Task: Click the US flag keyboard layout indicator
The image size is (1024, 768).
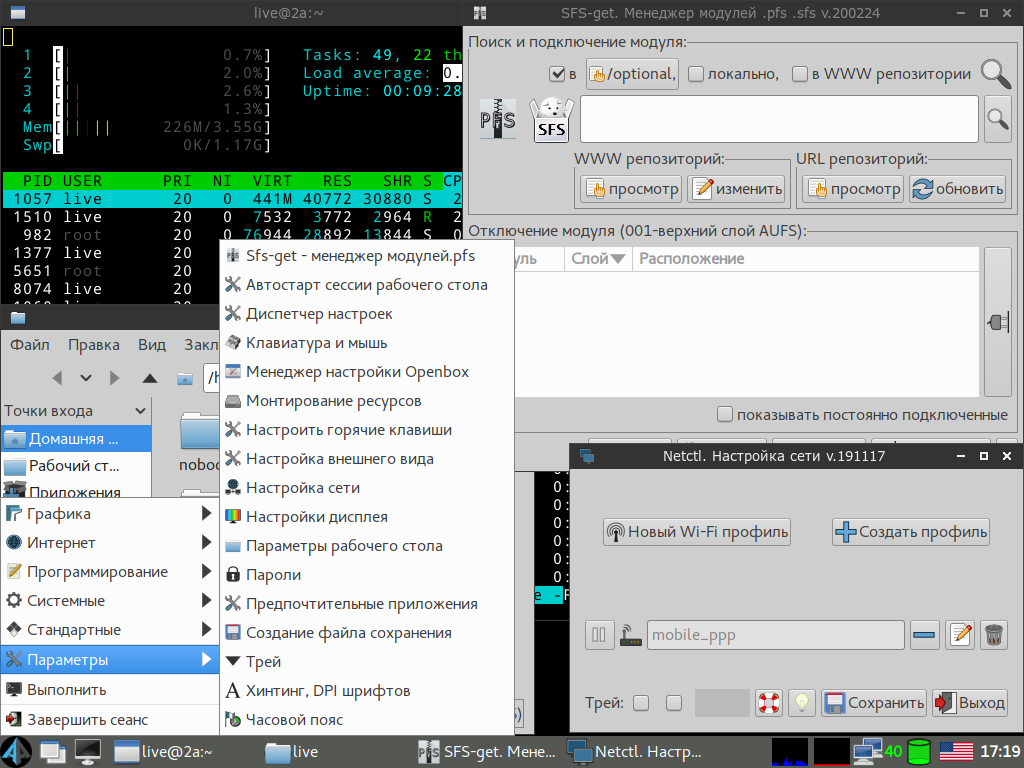Action: (x=956, y=751)
